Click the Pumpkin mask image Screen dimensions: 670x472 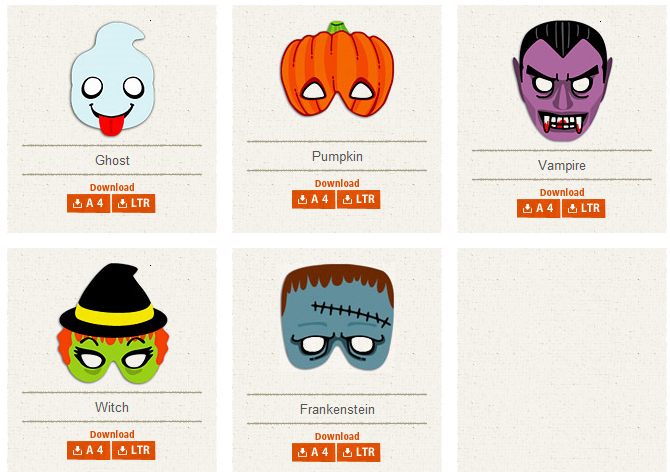337,69
